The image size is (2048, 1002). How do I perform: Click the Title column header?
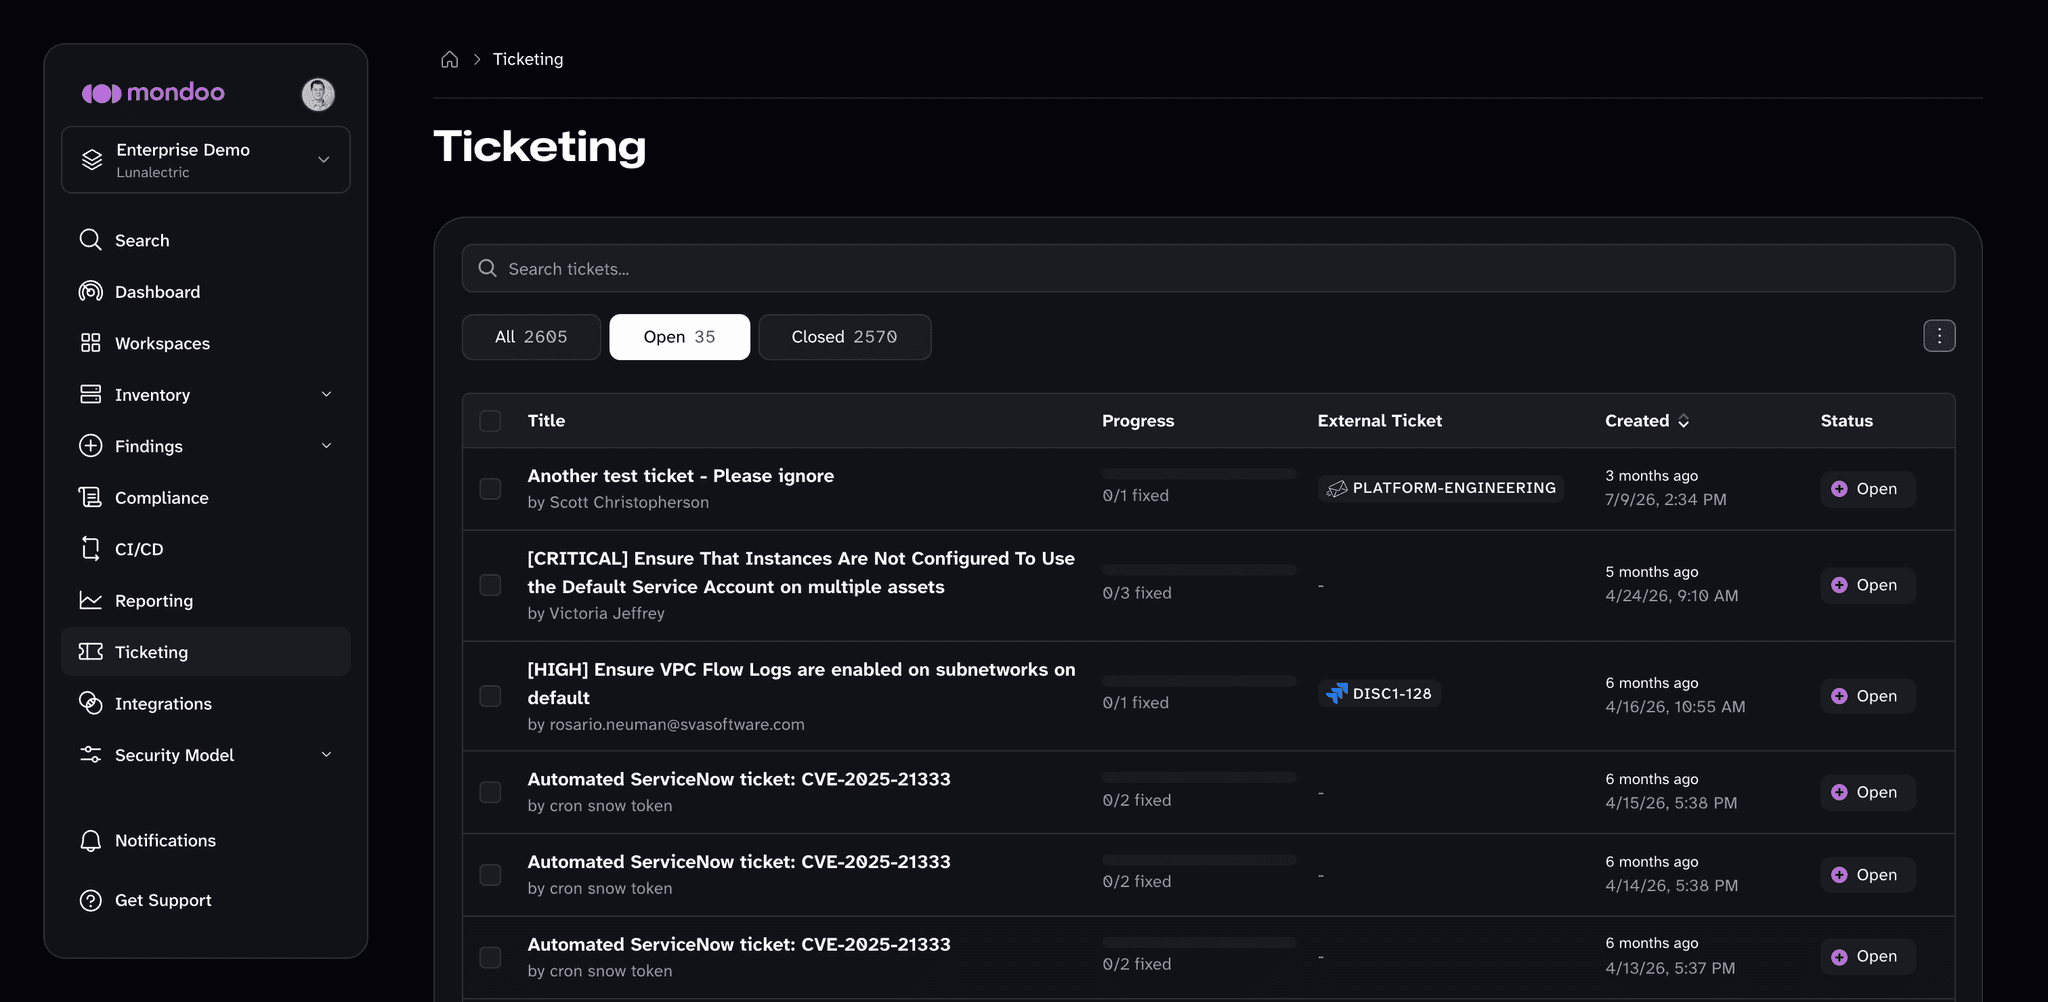(x=546, y=421)
